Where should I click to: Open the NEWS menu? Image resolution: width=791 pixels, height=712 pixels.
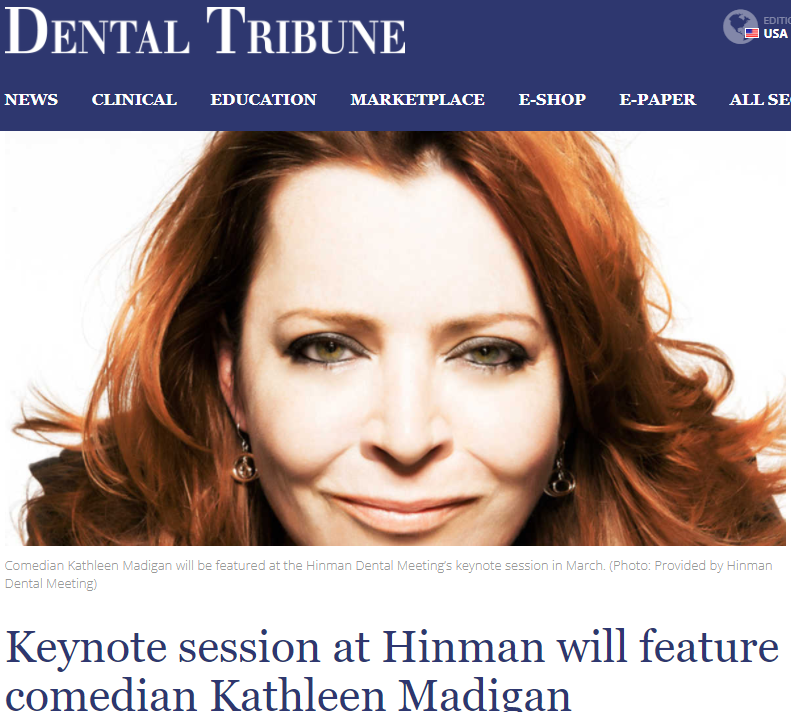(x=31, y=99)
